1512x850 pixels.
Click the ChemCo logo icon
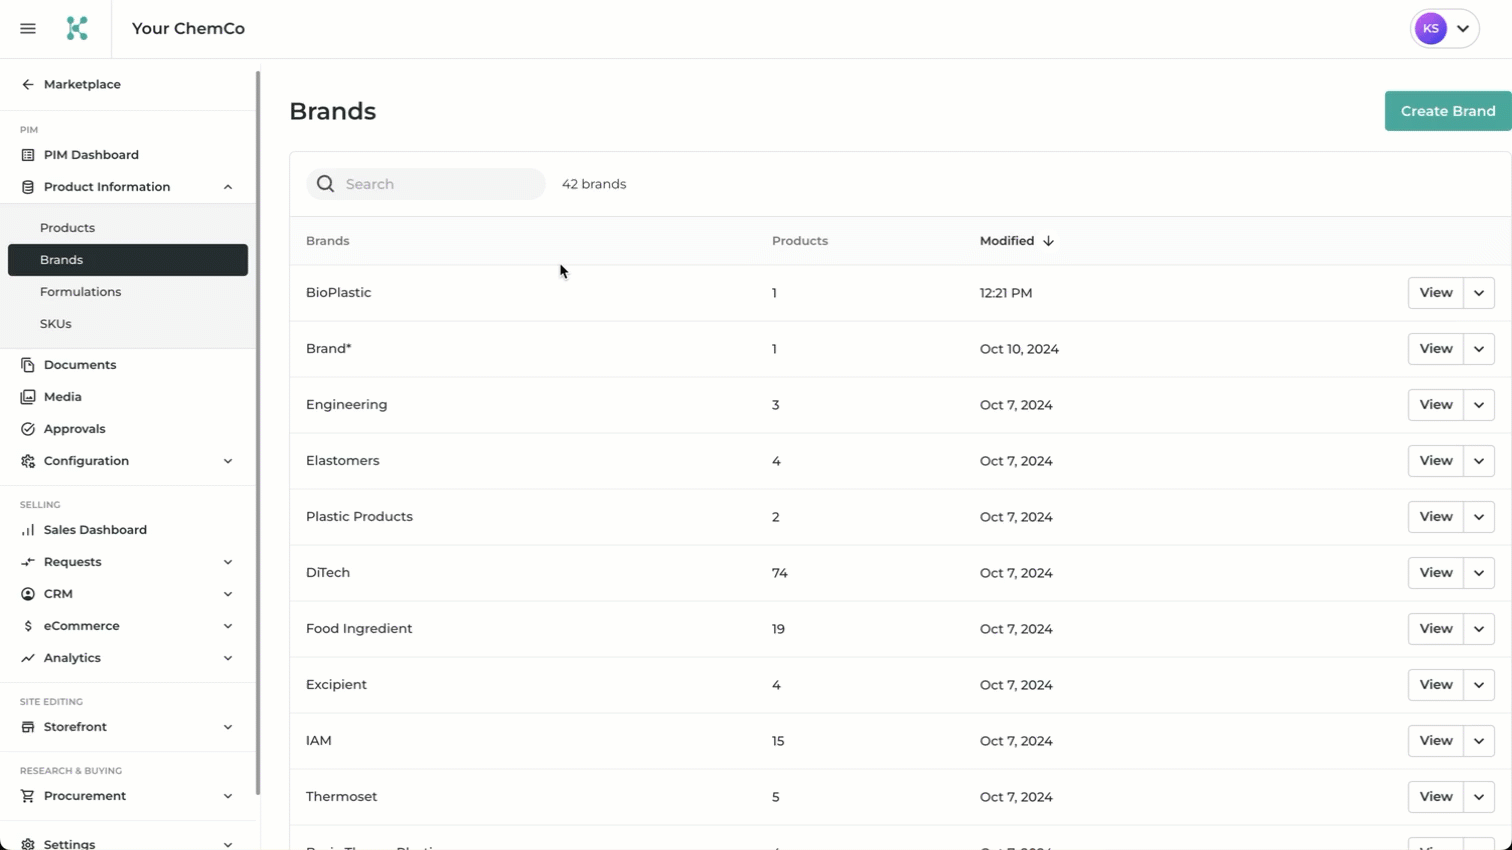(x=77, y=29)
